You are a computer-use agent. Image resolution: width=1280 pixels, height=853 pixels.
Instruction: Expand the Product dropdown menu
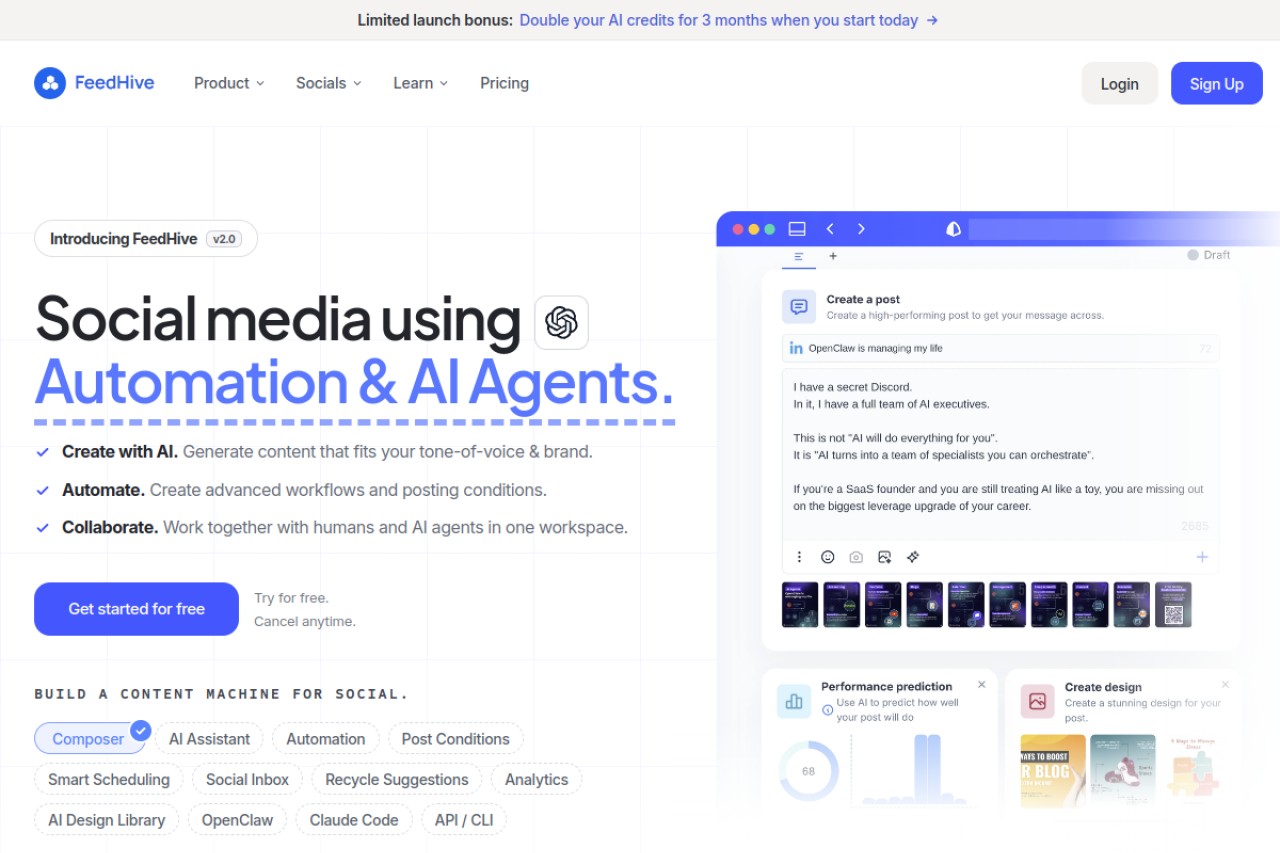click(229, 83)
